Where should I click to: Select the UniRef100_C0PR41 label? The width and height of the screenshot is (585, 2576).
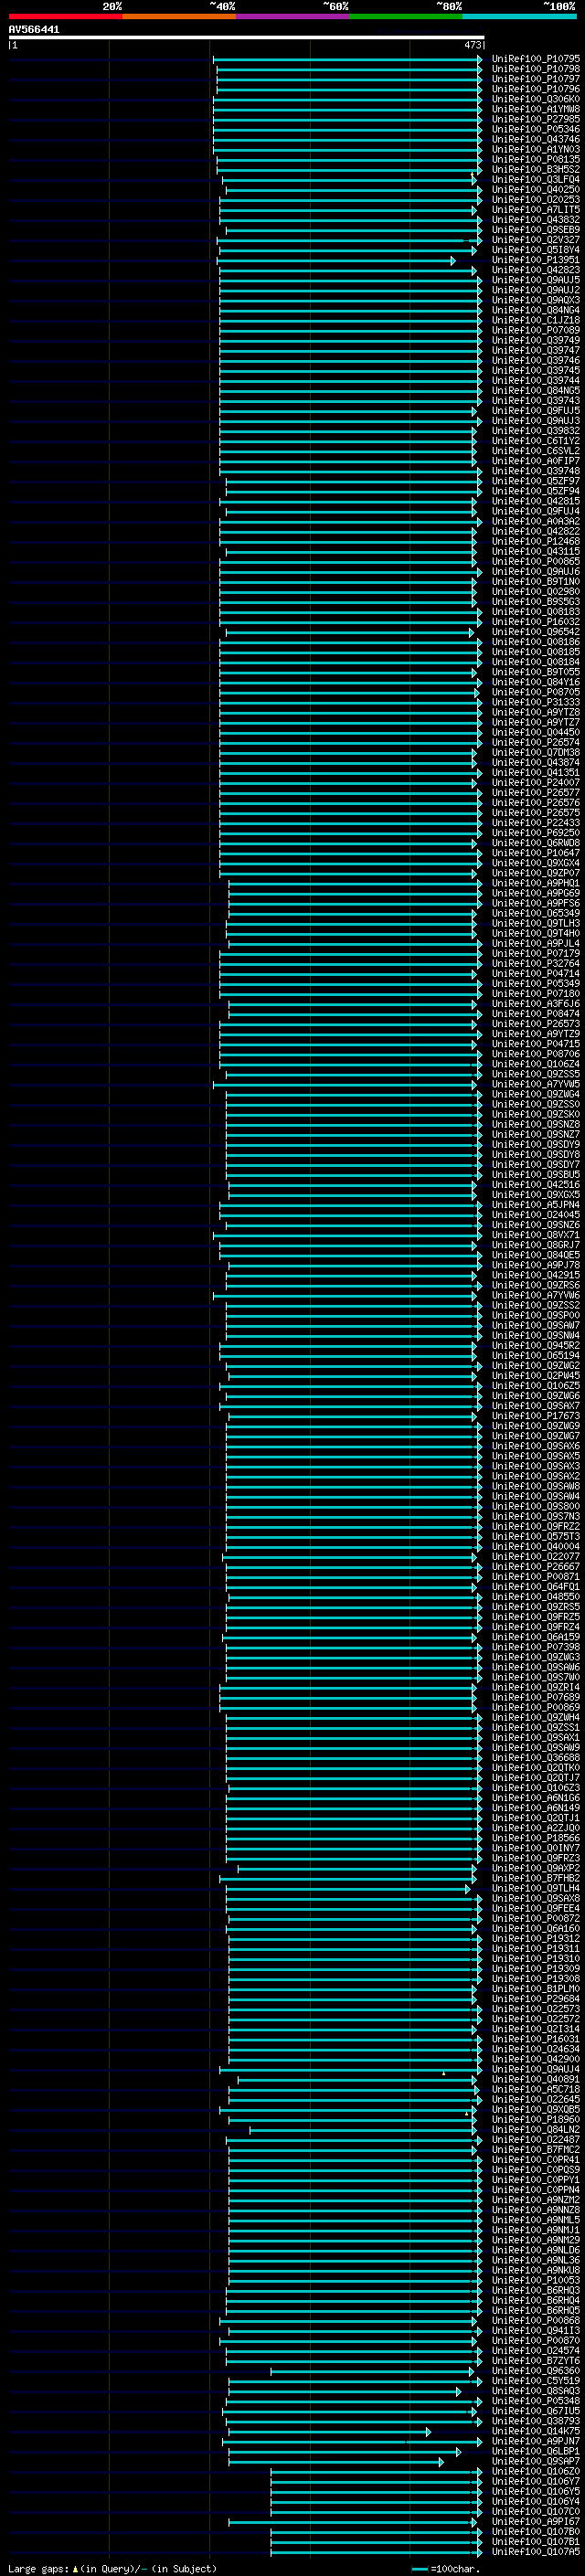pos(536,2160)
